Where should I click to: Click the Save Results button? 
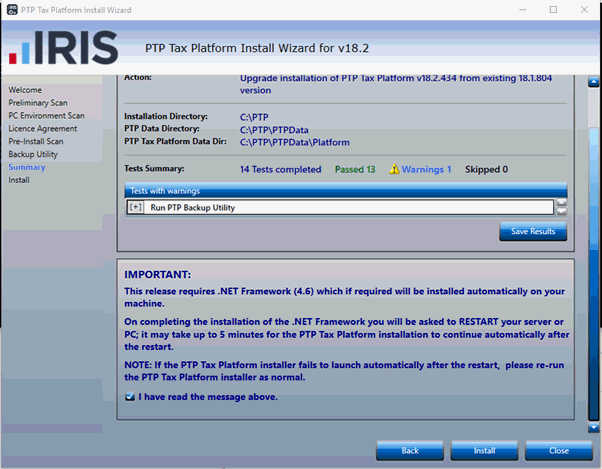pos(533,231)
